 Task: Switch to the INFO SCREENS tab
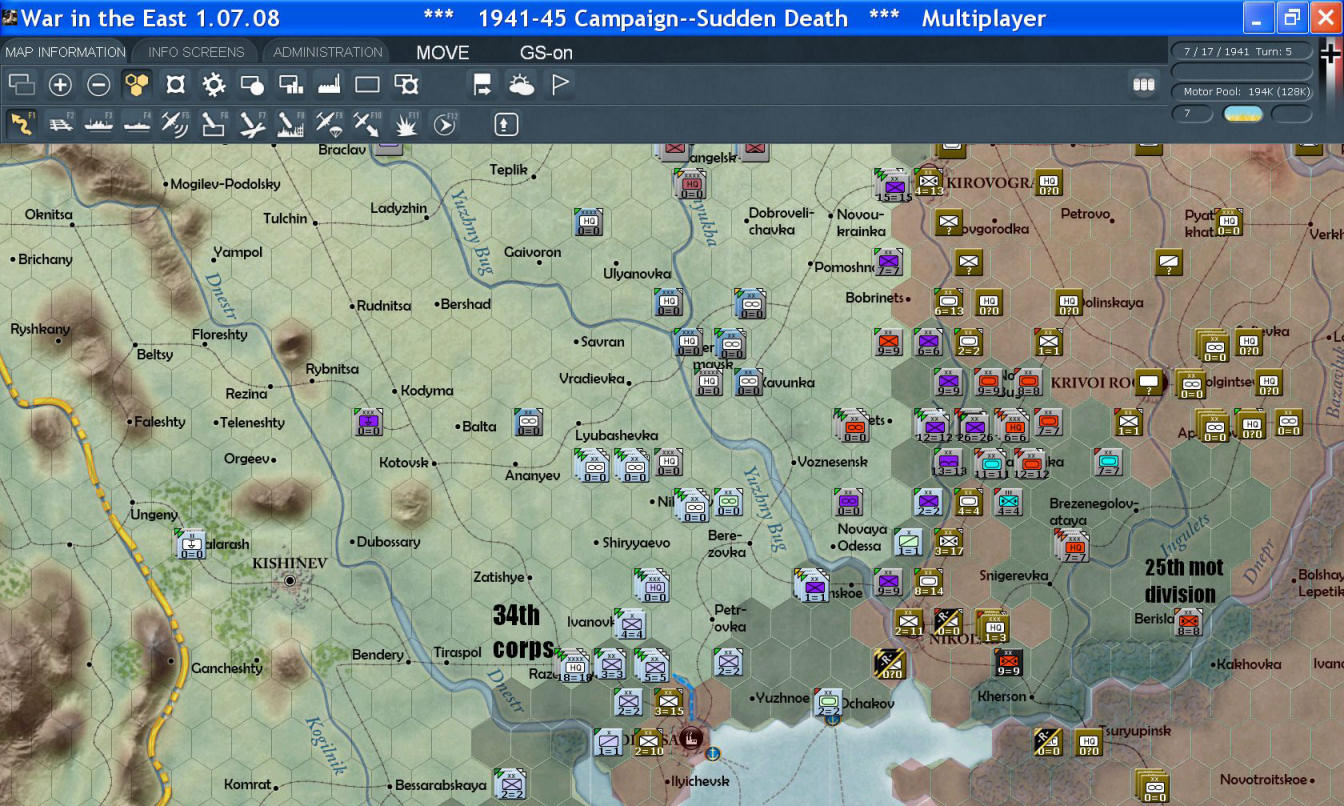point(196,52)
